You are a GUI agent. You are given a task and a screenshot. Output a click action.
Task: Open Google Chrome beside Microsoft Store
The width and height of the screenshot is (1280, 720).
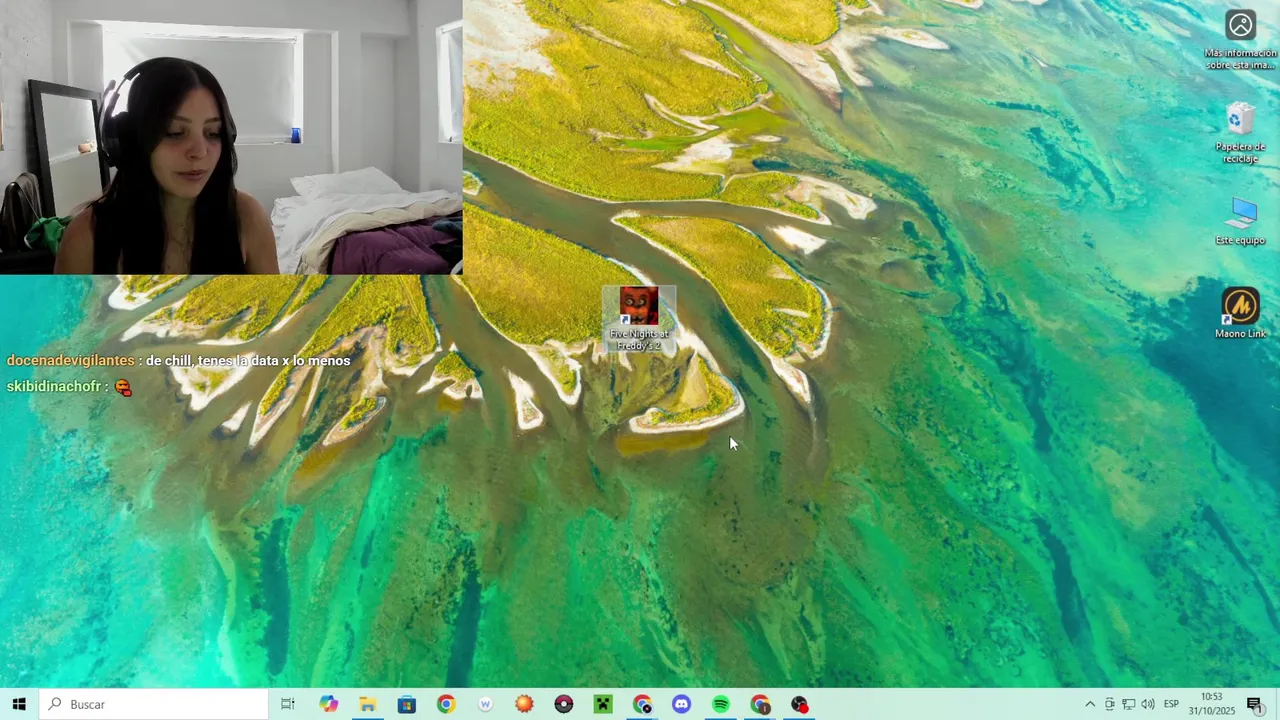point(446,704)
